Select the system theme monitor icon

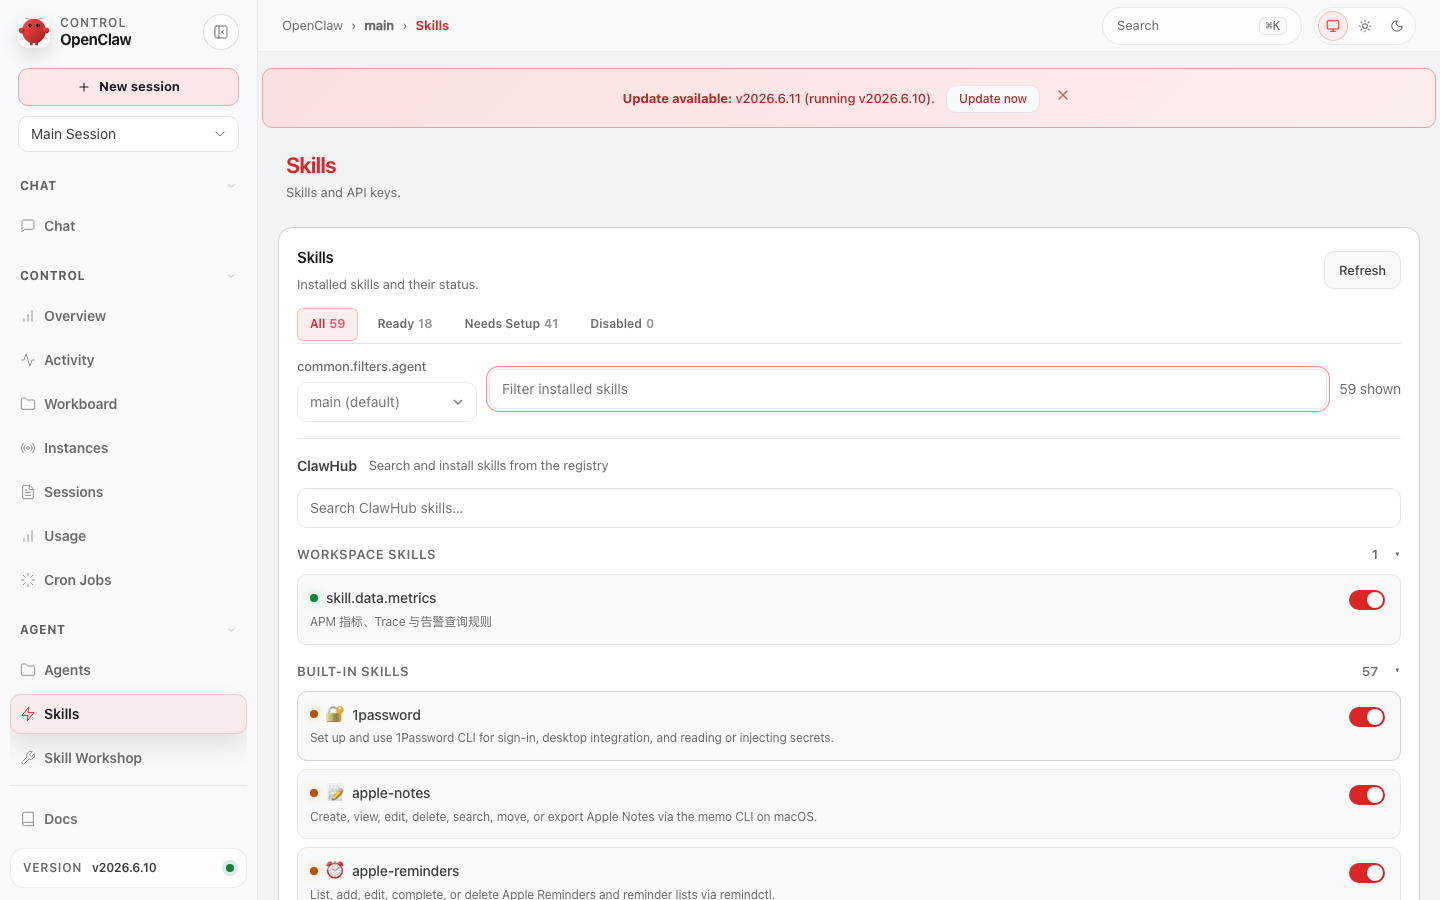(x=1333, y=26)
